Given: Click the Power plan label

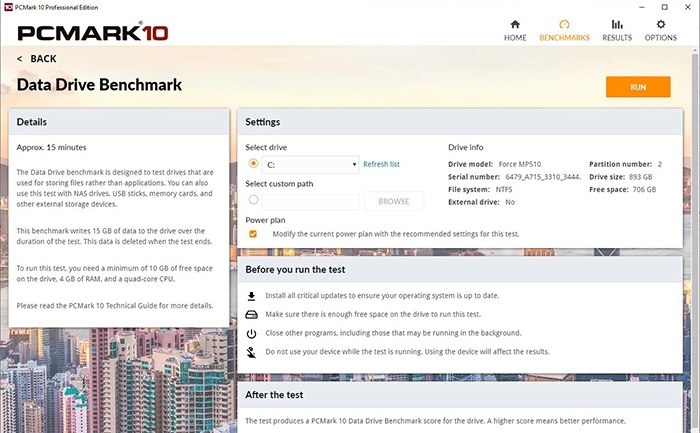Looking at the screenshot, I should pos(265,220).
